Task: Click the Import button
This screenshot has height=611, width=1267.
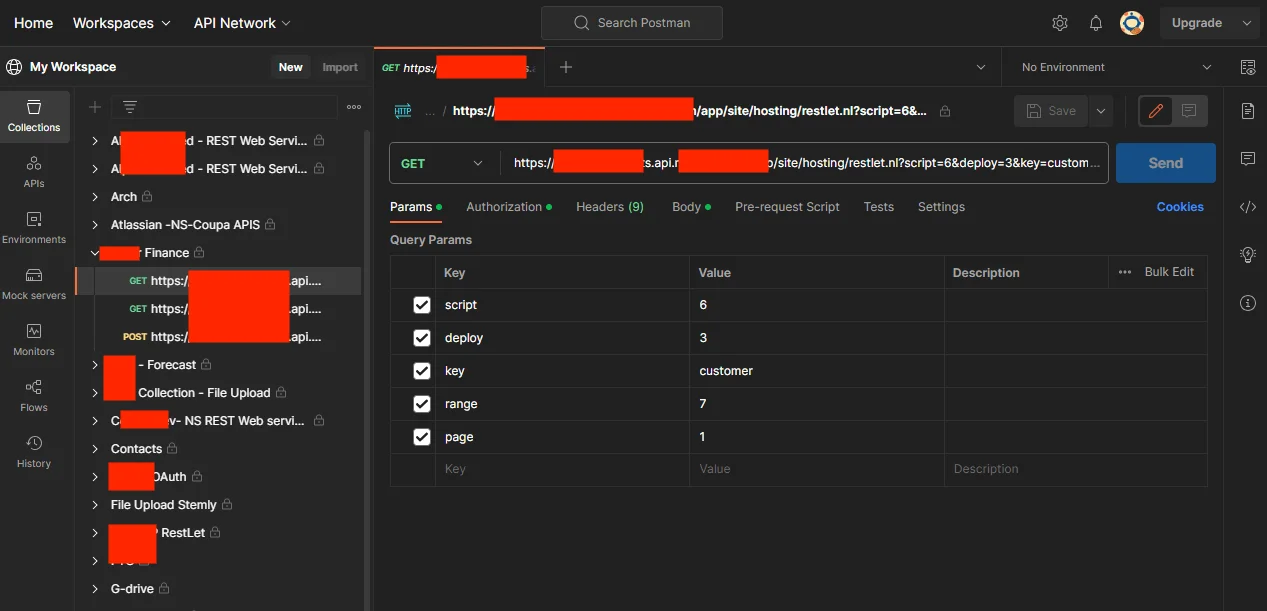Action: (x=340, y=67)
